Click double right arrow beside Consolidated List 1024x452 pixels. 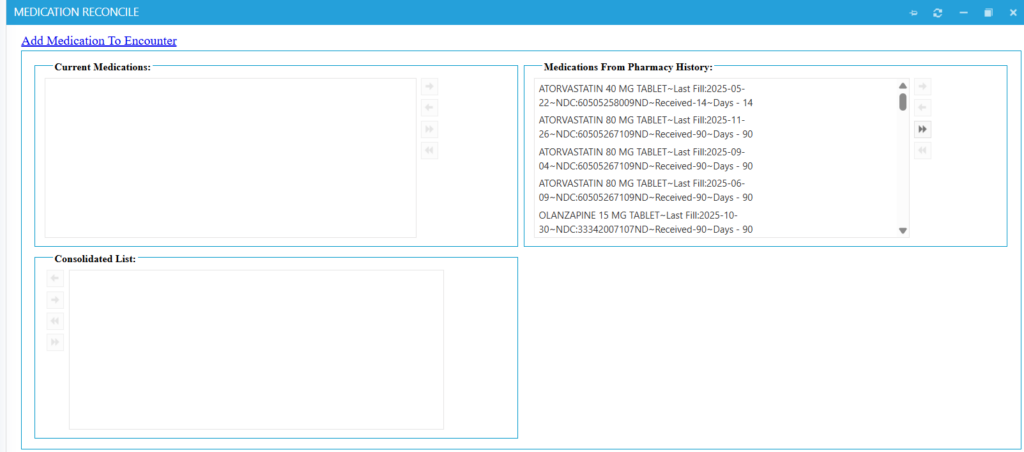click(55, 342)
